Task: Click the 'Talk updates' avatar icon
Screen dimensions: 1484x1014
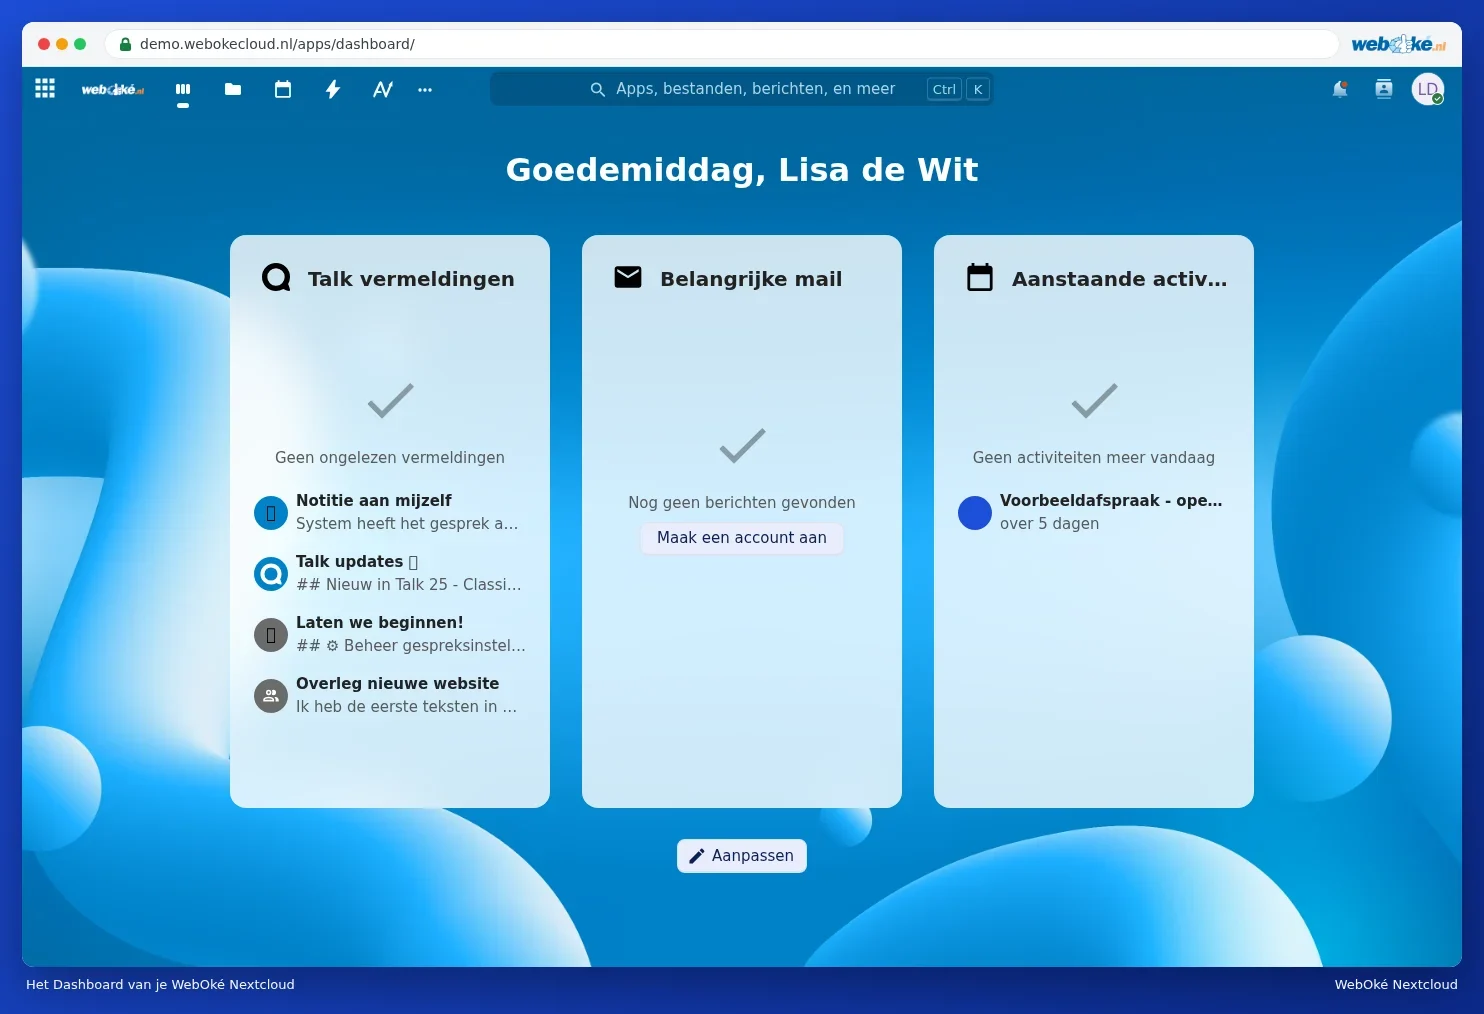Action: pos(271,574)
